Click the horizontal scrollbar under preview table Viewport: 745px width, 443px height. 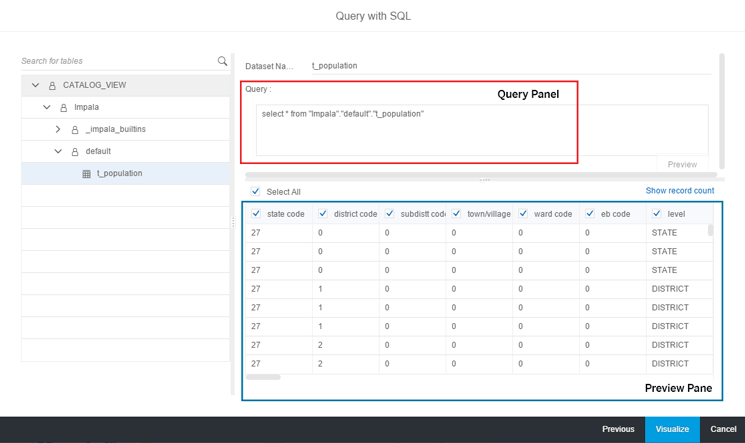pyautogui.click(x=263, y=377)
